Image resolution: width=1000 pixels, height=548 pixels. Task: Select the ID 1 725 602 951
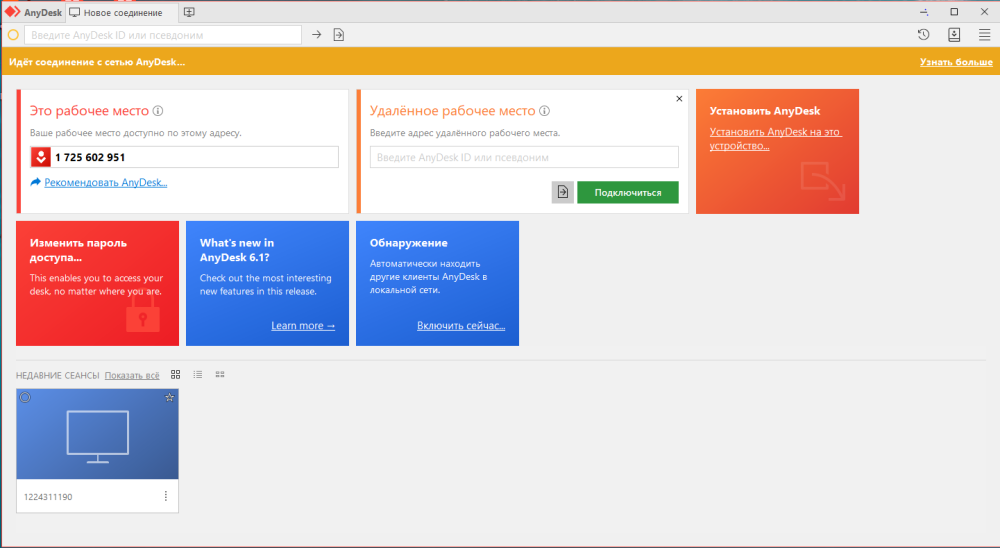(90, 158)
